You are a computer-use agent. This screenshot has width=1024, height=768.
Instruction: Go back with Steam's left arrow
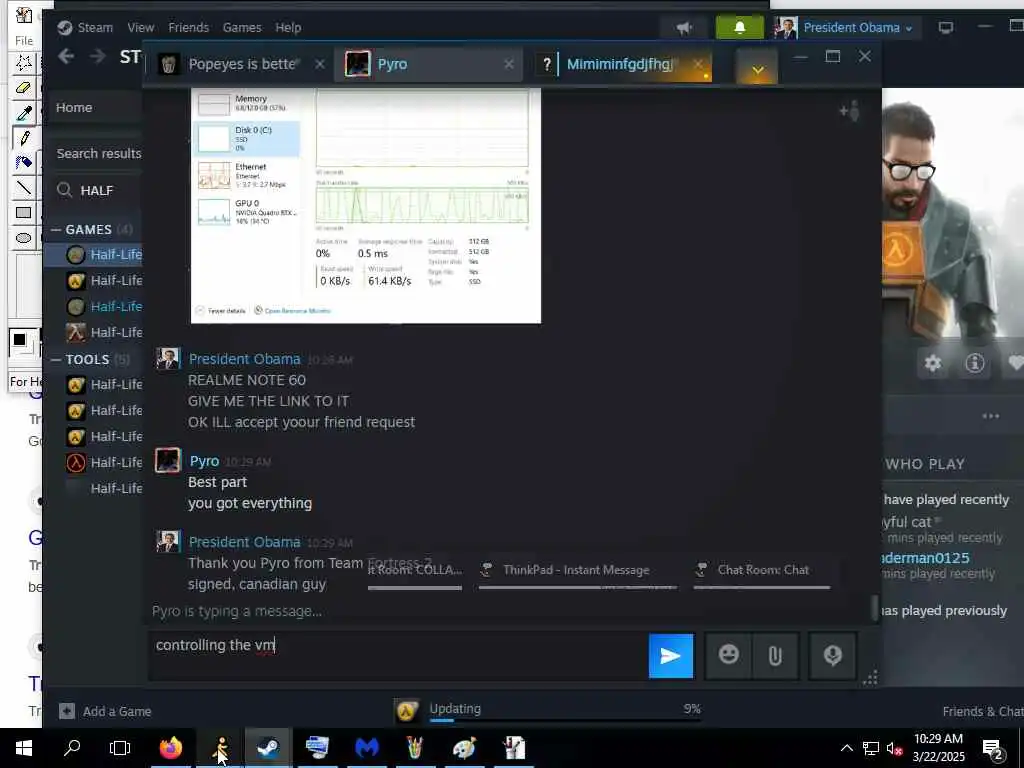point(66,57)
